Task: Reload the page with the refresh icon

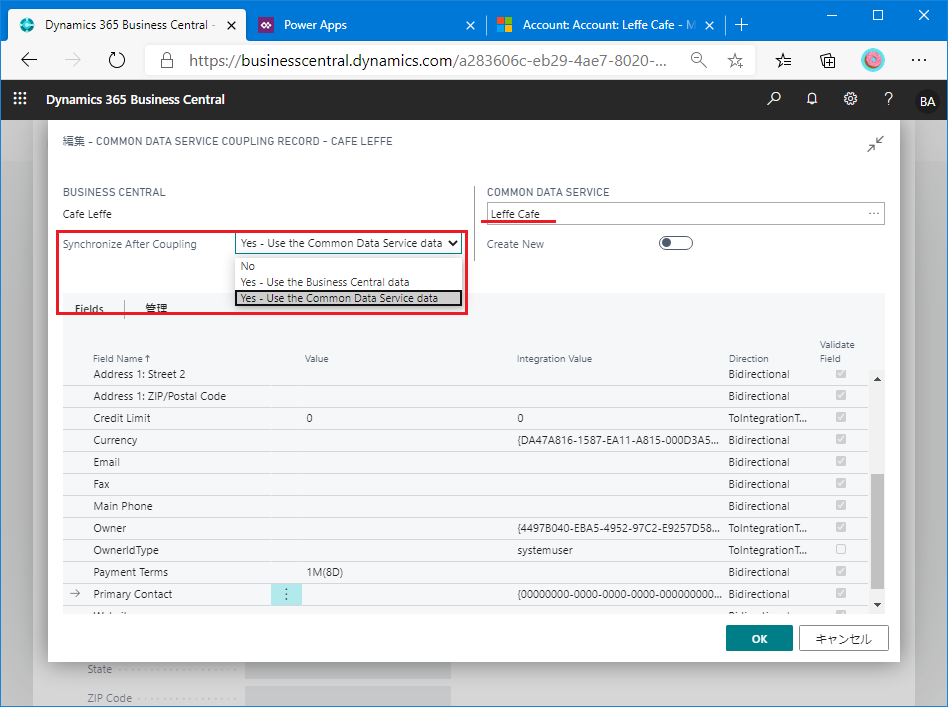Action: (x=116, y=60)
